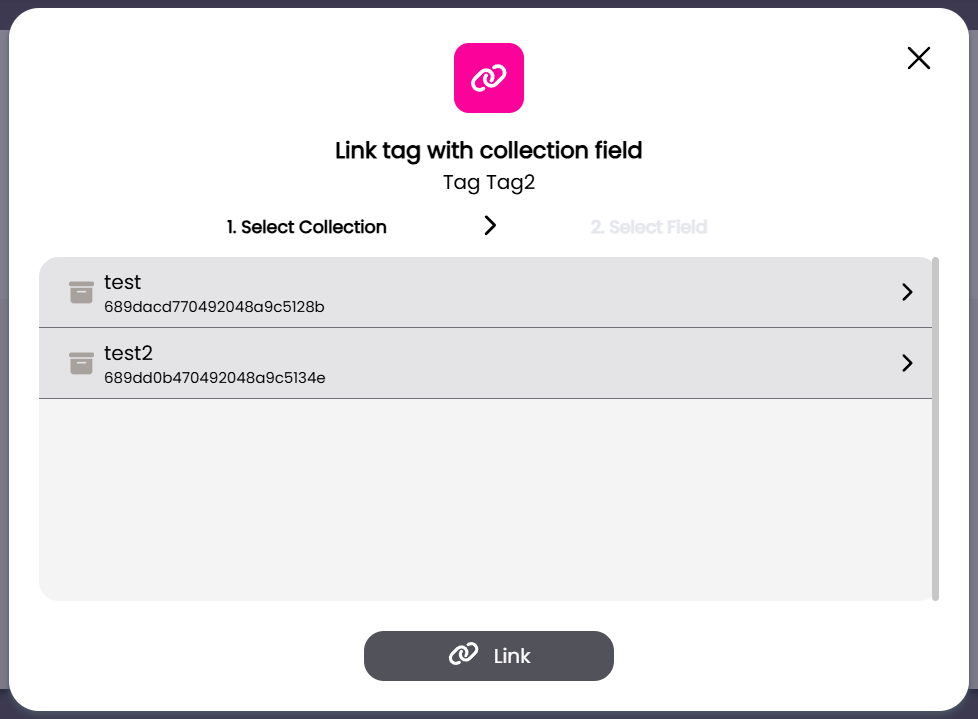Select the collection named test
This screenshot has height=719, width=978.
[x=123, y=283]
